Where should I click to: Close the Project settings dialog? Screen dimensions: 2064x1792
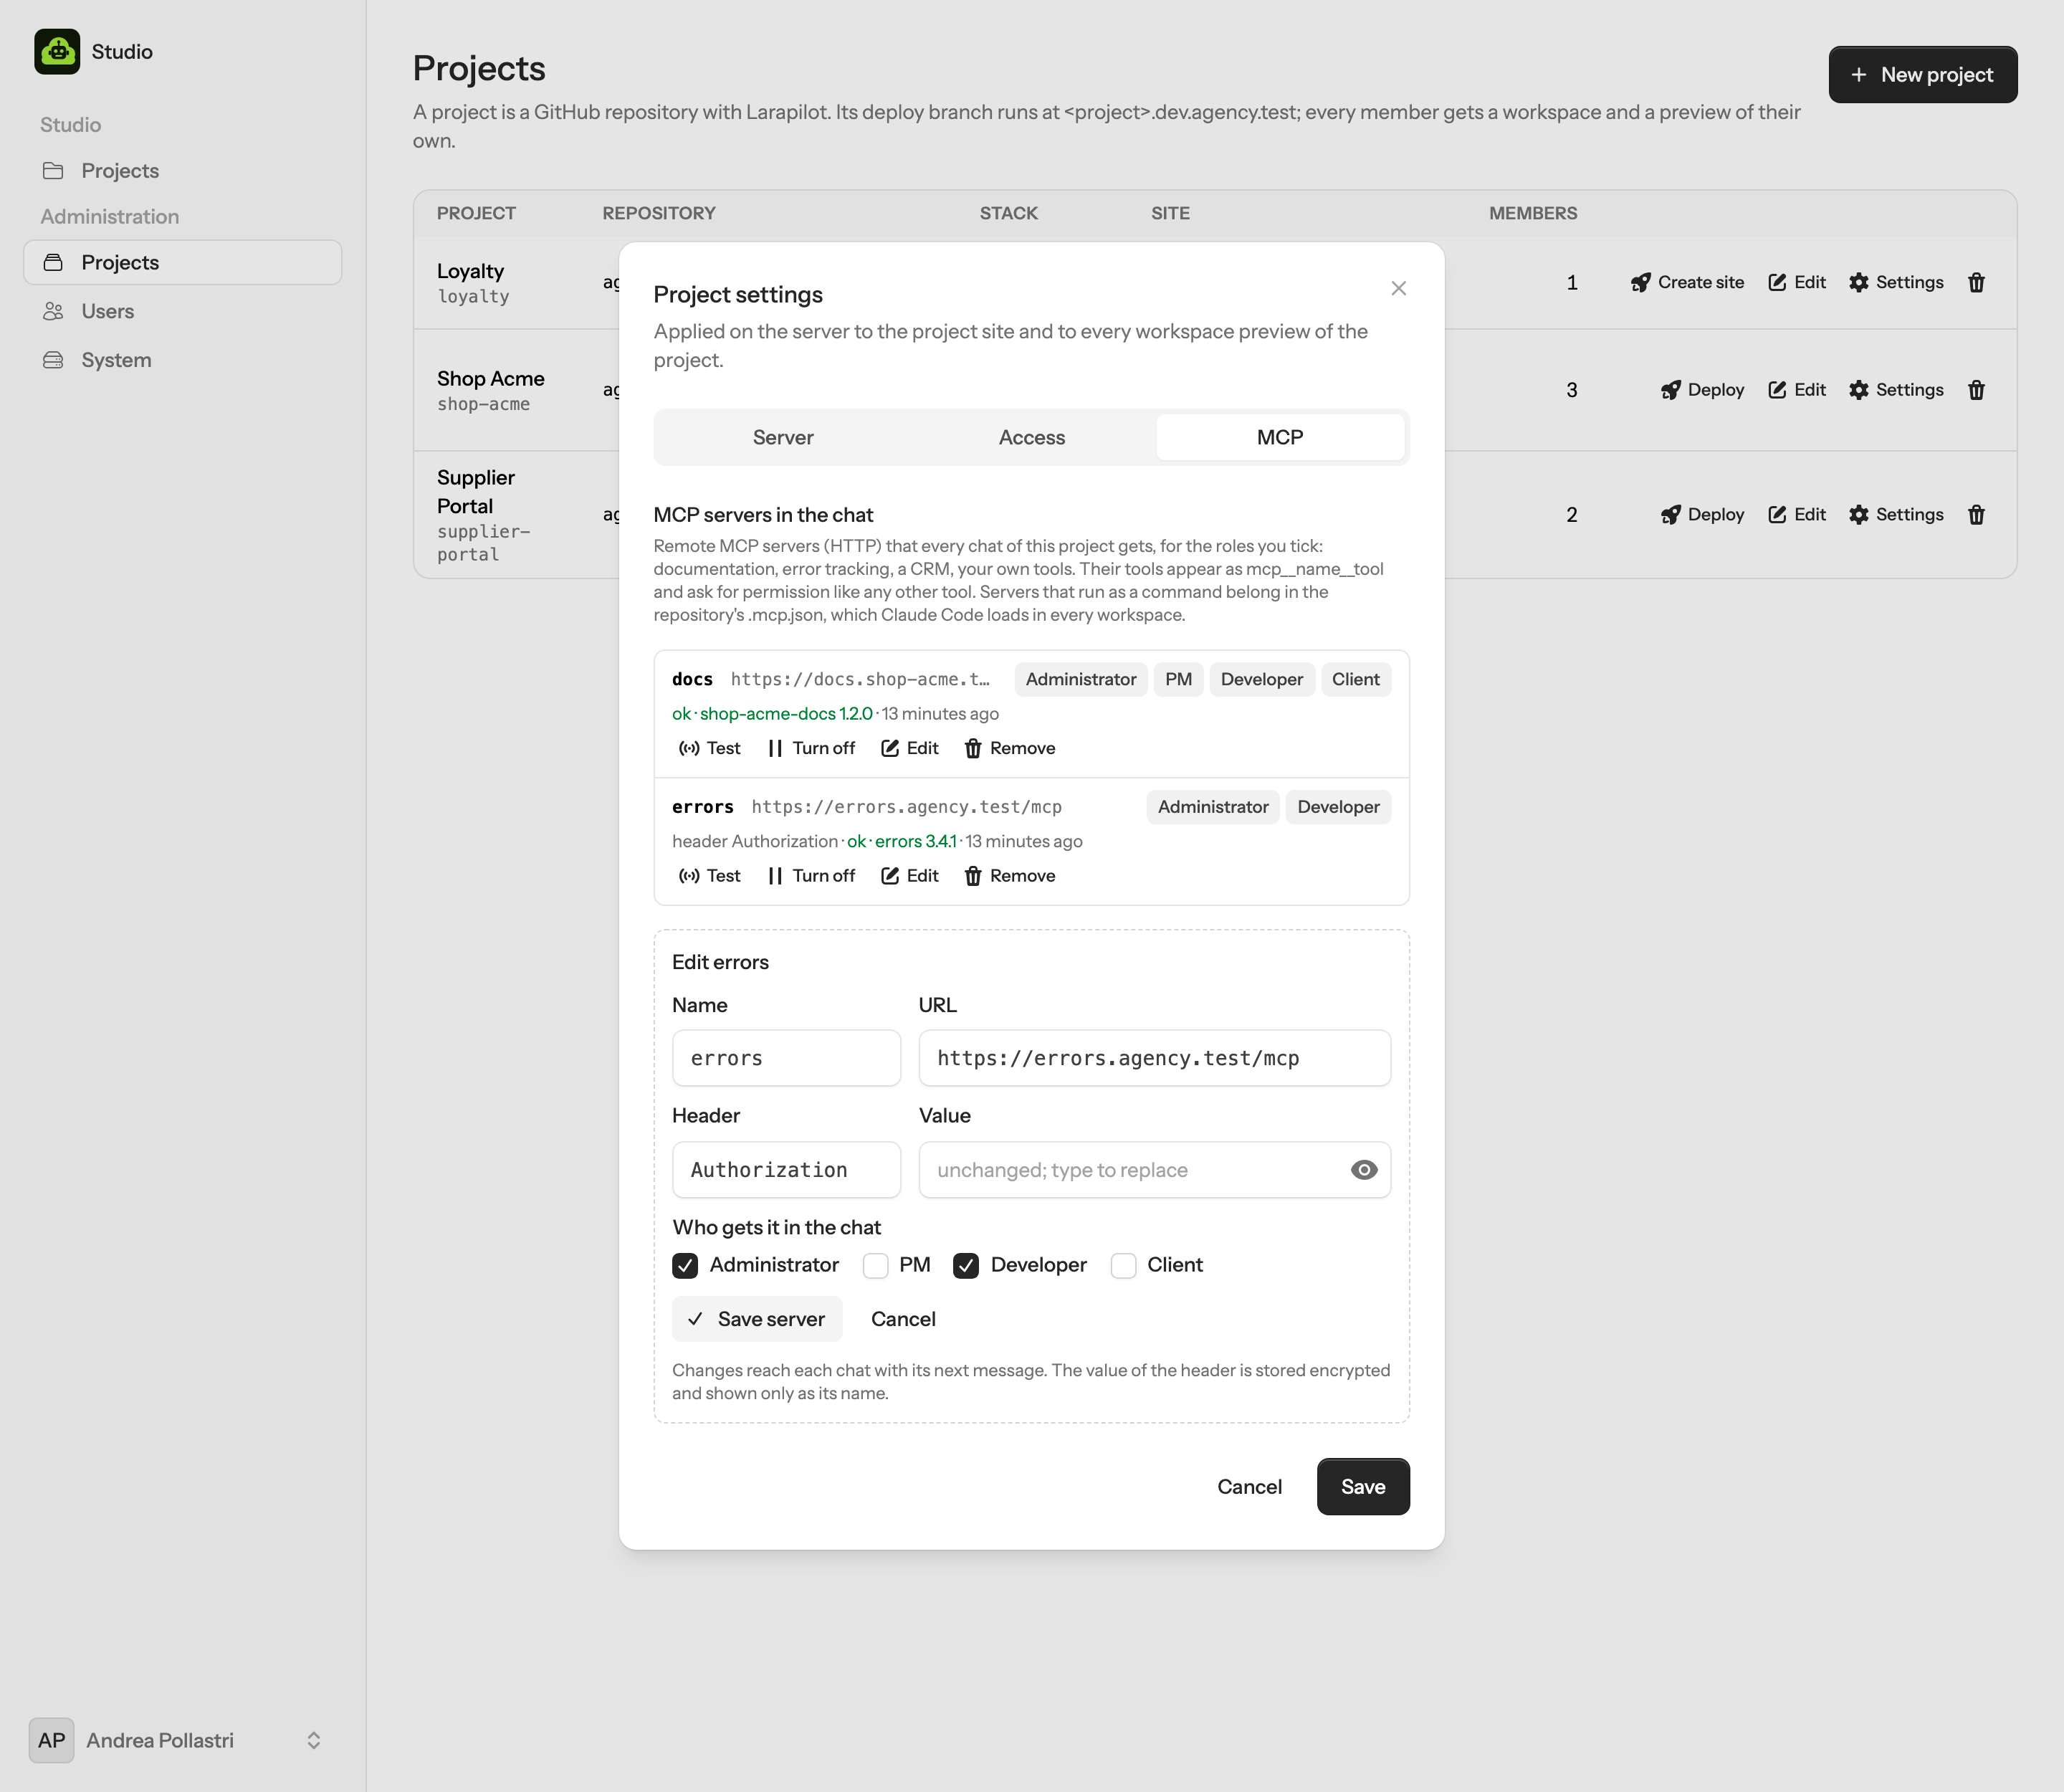(x=1399, y=288)
